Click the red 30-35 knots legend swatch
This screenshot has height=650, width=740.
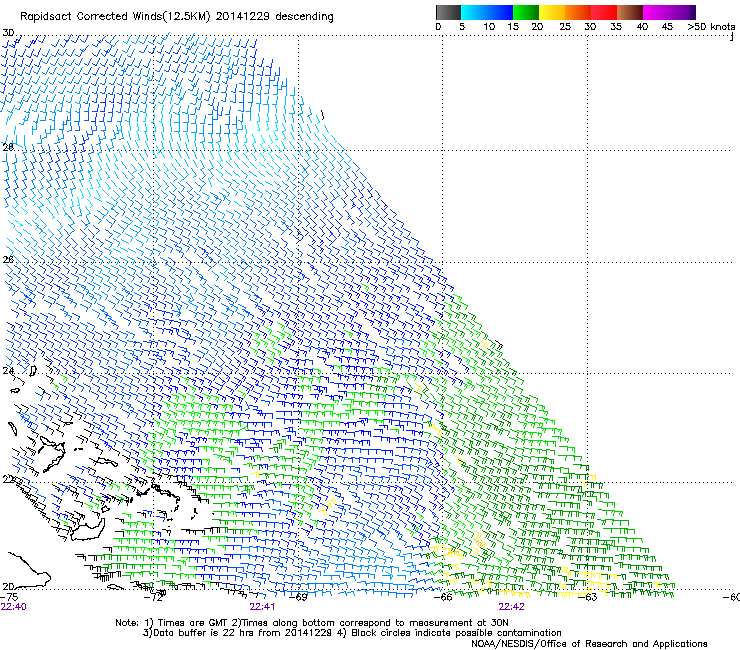604,12
